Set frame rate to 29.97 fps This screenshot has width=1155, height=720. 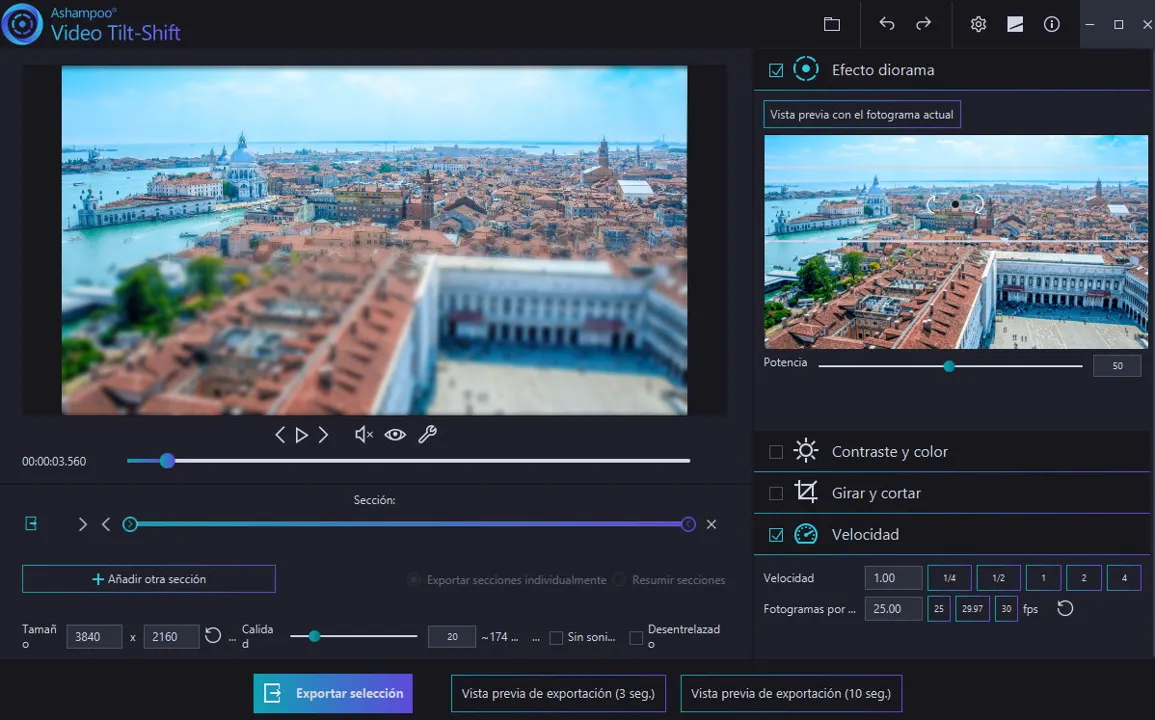[x=972, y=609]
